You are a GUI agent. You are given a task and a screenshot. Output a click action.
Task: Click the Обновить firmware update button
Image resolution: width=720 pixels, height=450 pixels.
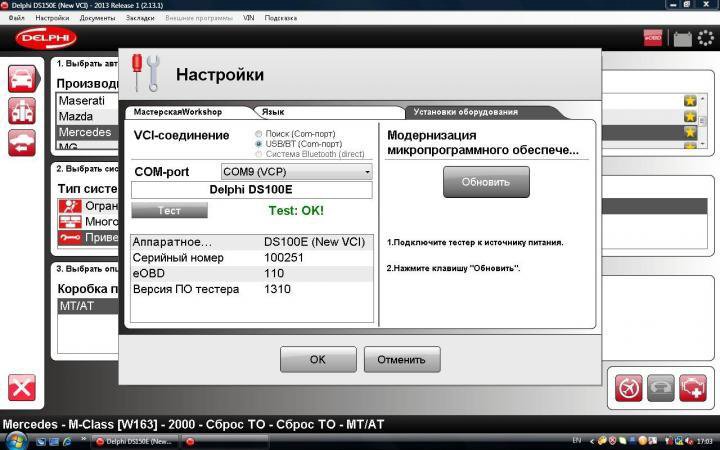pyautogui.click(x=486, y=182)
